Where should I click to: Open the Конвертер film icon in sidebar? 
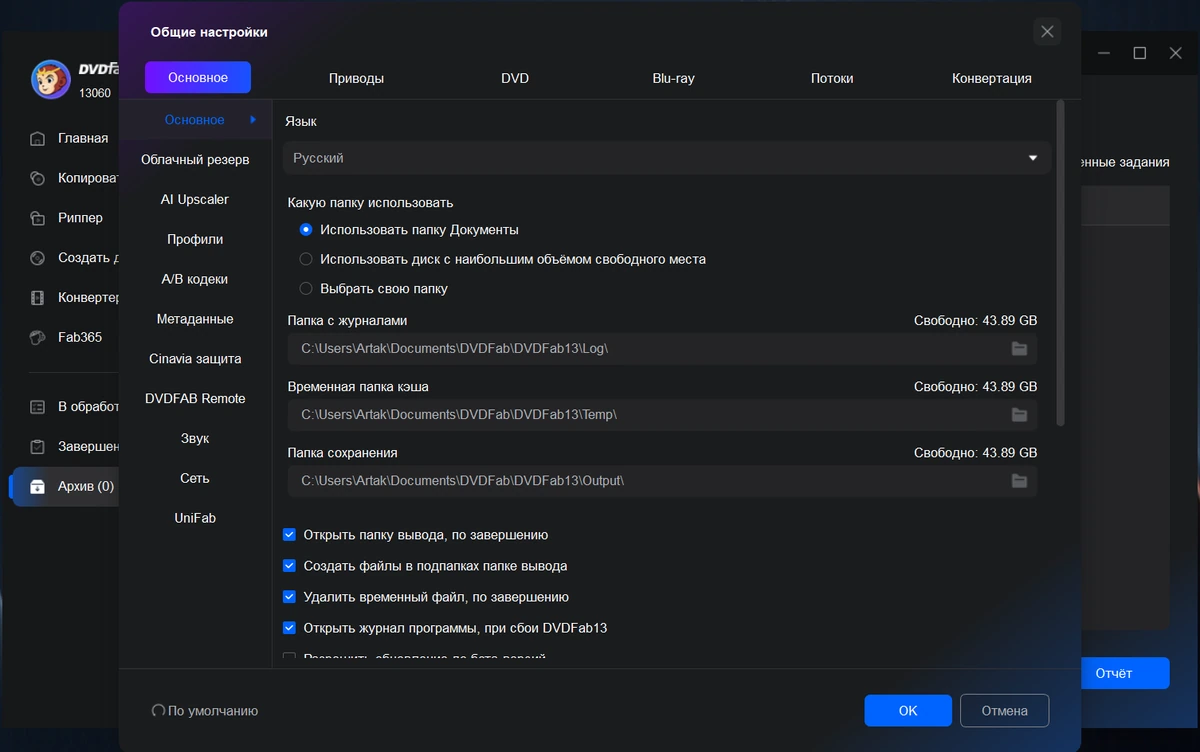click(38, 298)
